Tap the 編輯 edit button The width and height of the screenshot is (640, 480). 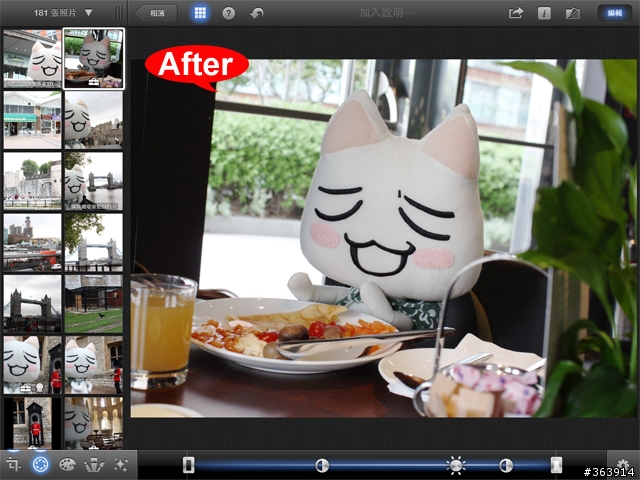click(x=615, y=13)
